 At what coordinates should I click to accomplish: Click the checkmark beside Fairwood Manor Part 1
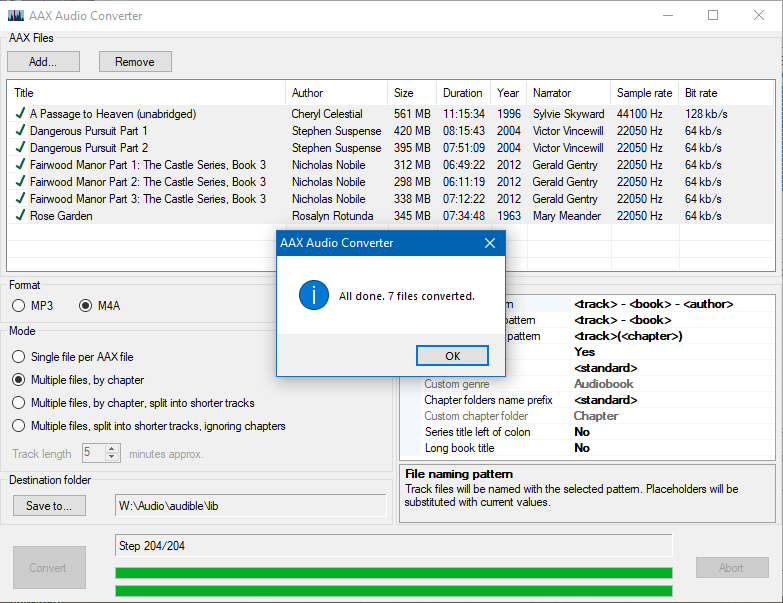[x=20, y=164]
